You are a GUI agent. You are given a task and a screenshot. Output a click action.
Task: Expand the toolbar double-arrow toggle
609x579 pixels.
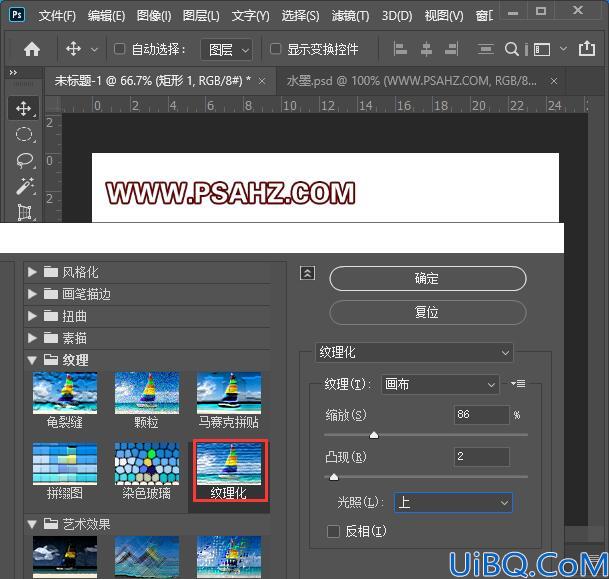[x=13, y=73]
